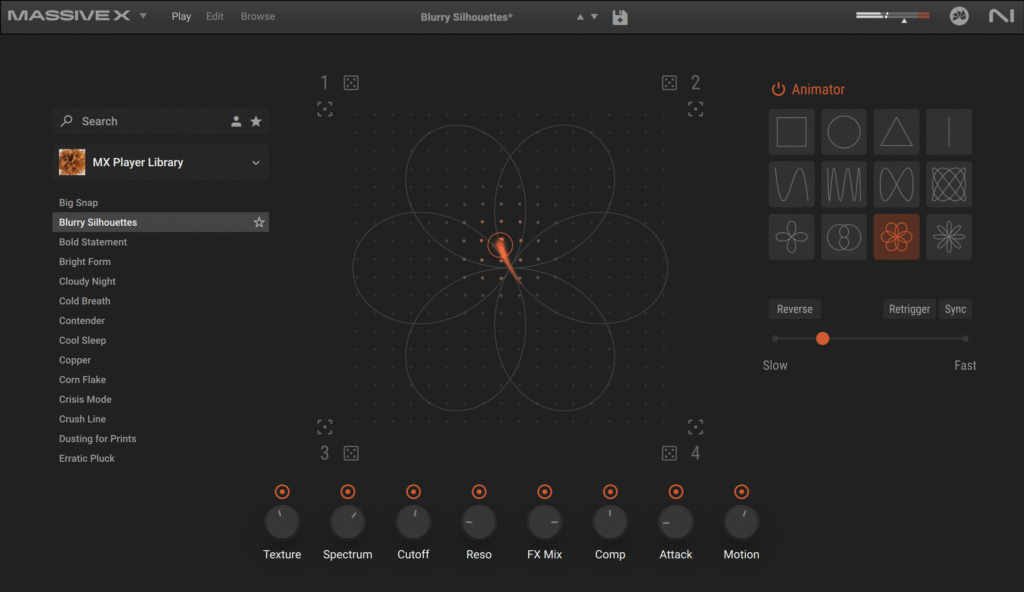Click the corner 2 capture frame icon
Viewport: 1024px width, 592px height.
point(696,108)
